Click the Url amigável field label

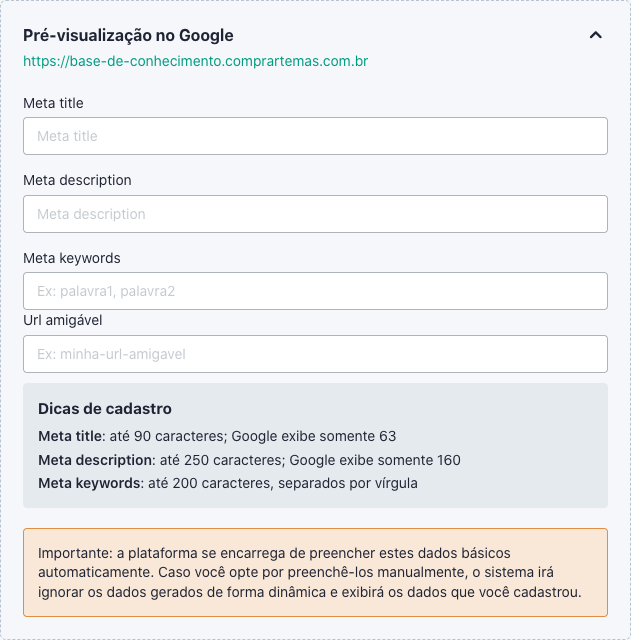63,320
